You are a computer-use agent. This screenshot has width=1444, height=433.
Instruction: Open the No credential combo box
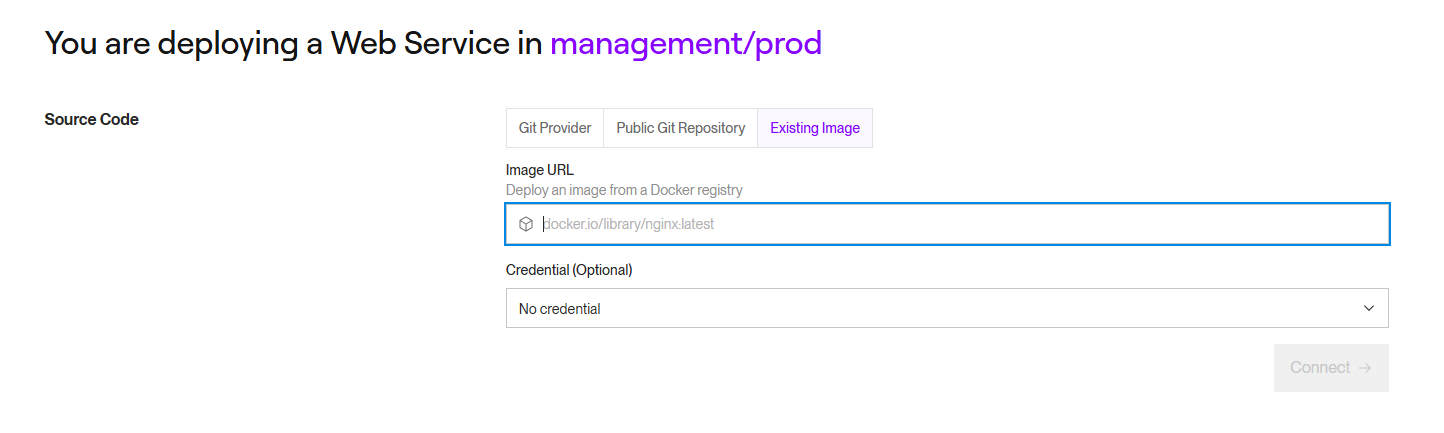(x=946, y=308)
